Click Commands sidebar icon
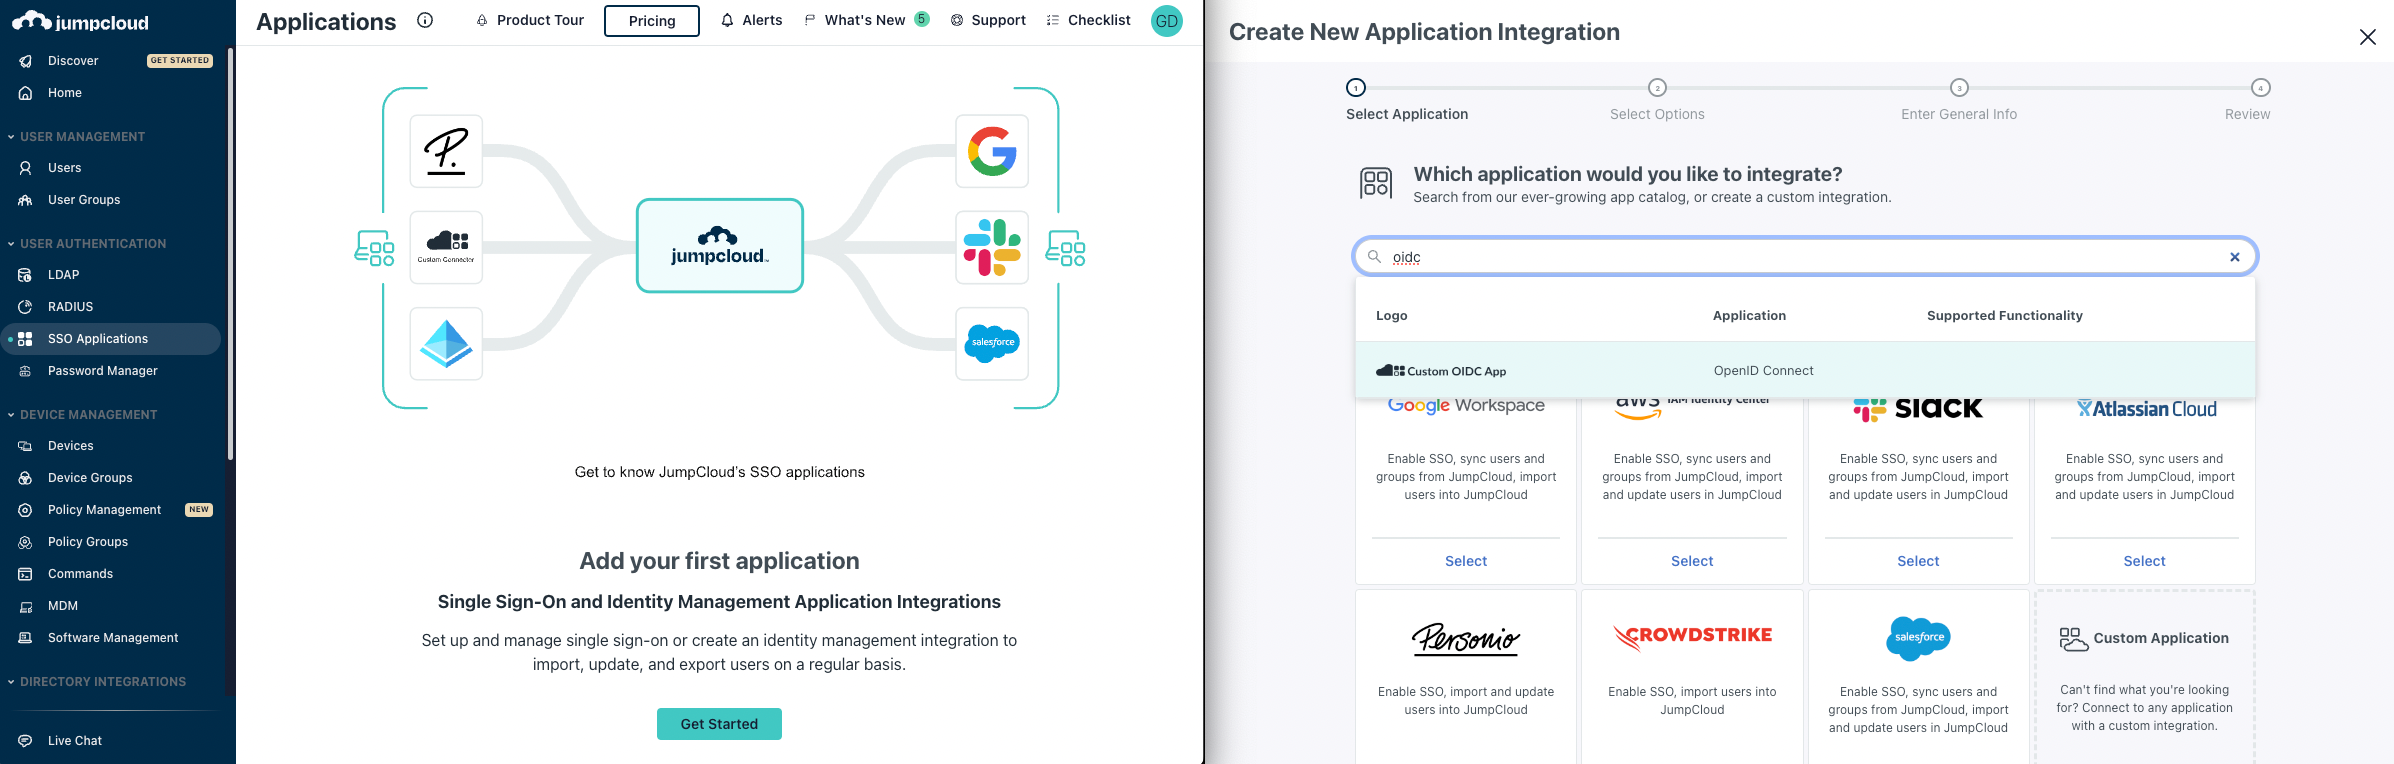The image size is (2394, 764). [26, 574]
